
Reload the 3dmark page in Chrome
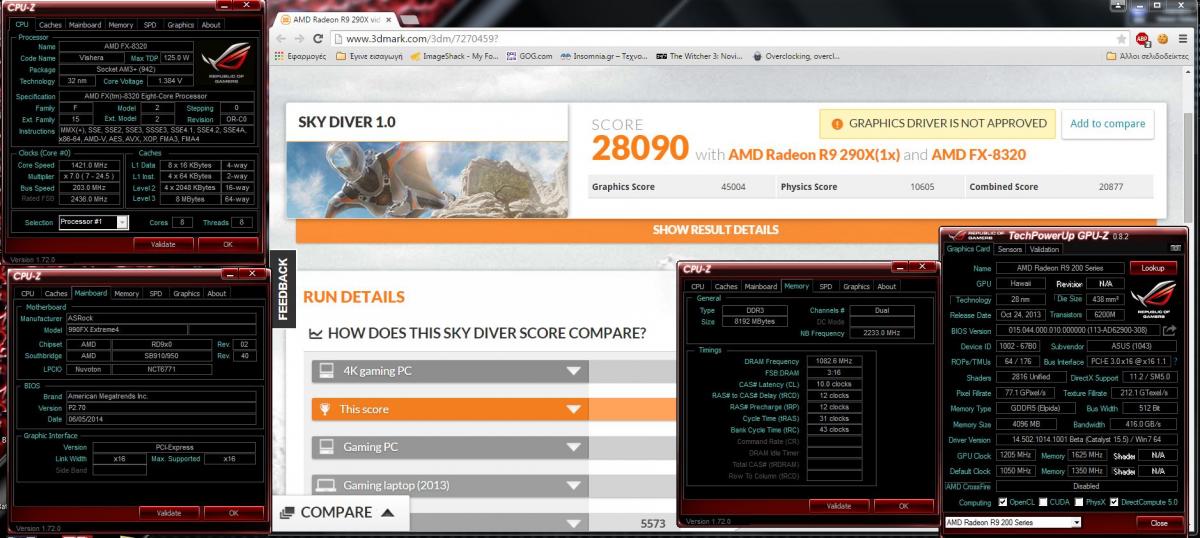pyautogui.click(x=318, y=38)
